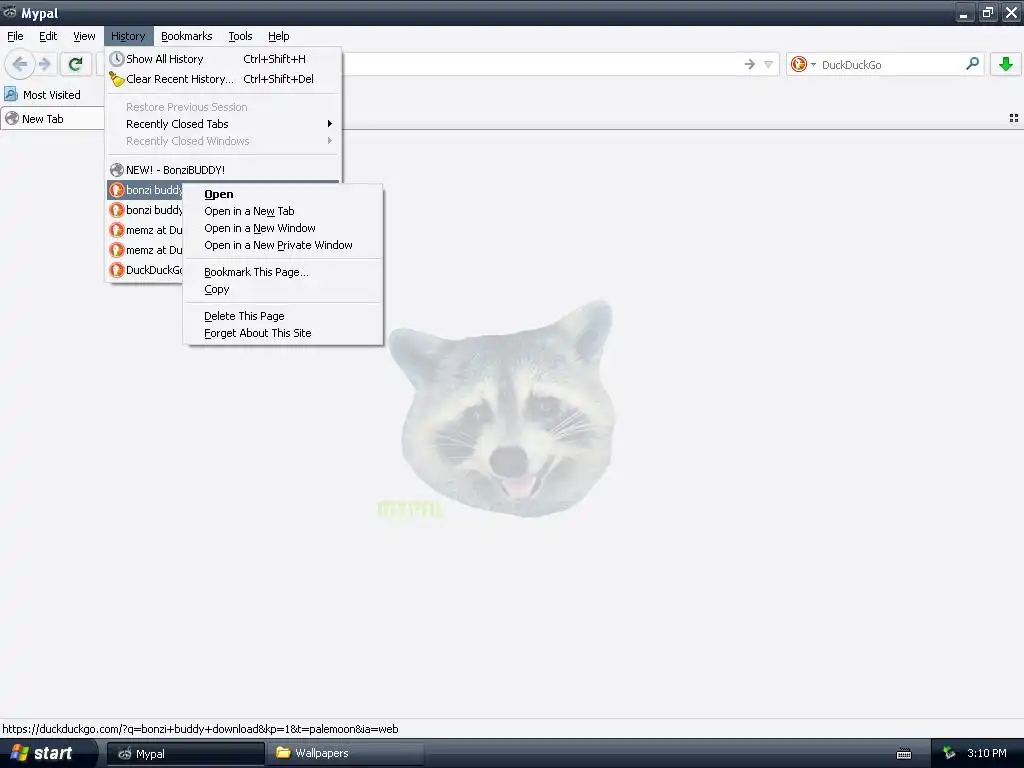Click the globe icon on New Tab tab
The width and height of the screenshot is (1024, 768).
tap(12, 118)
